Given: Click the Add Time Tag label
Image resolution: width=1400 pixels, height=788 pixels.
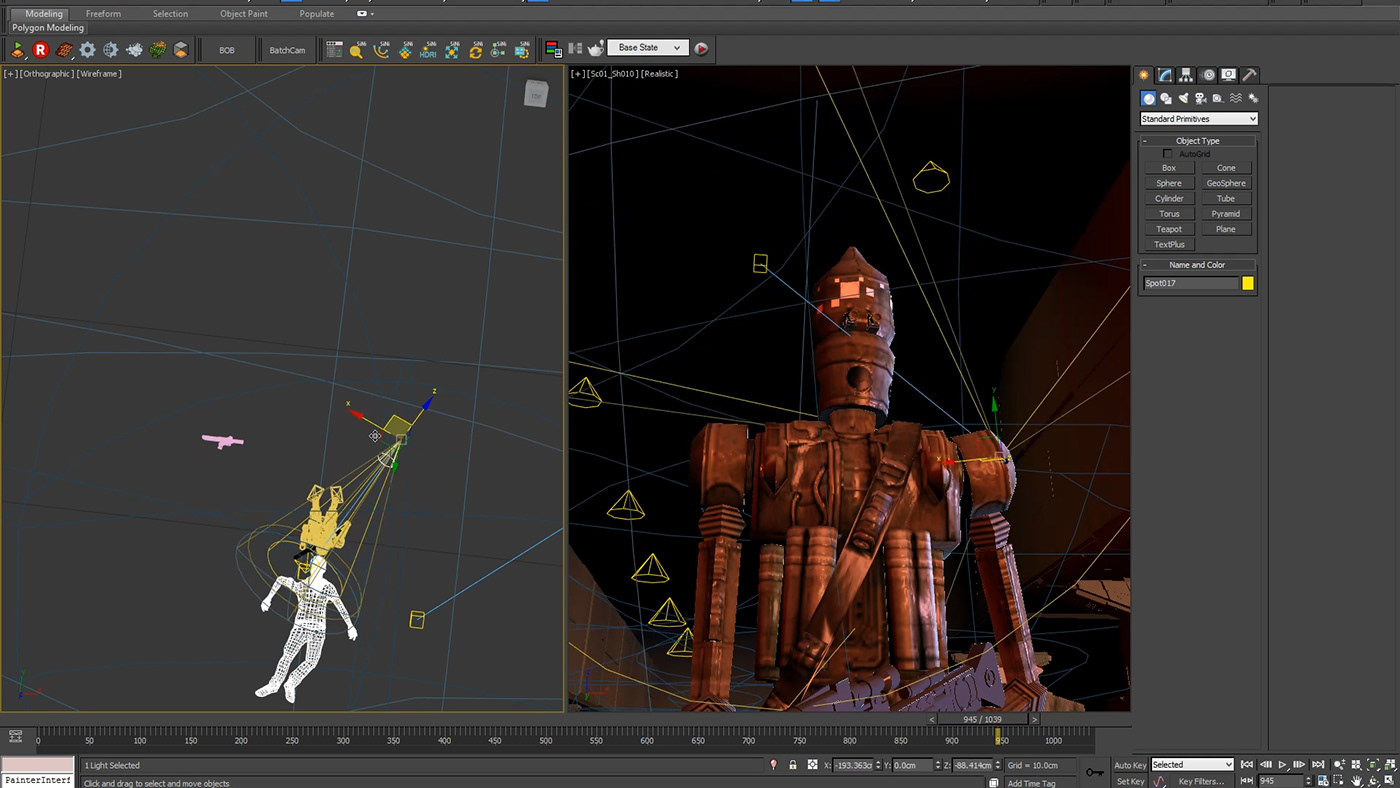Looking at the screenshot, I should [x=1031, y=783].
